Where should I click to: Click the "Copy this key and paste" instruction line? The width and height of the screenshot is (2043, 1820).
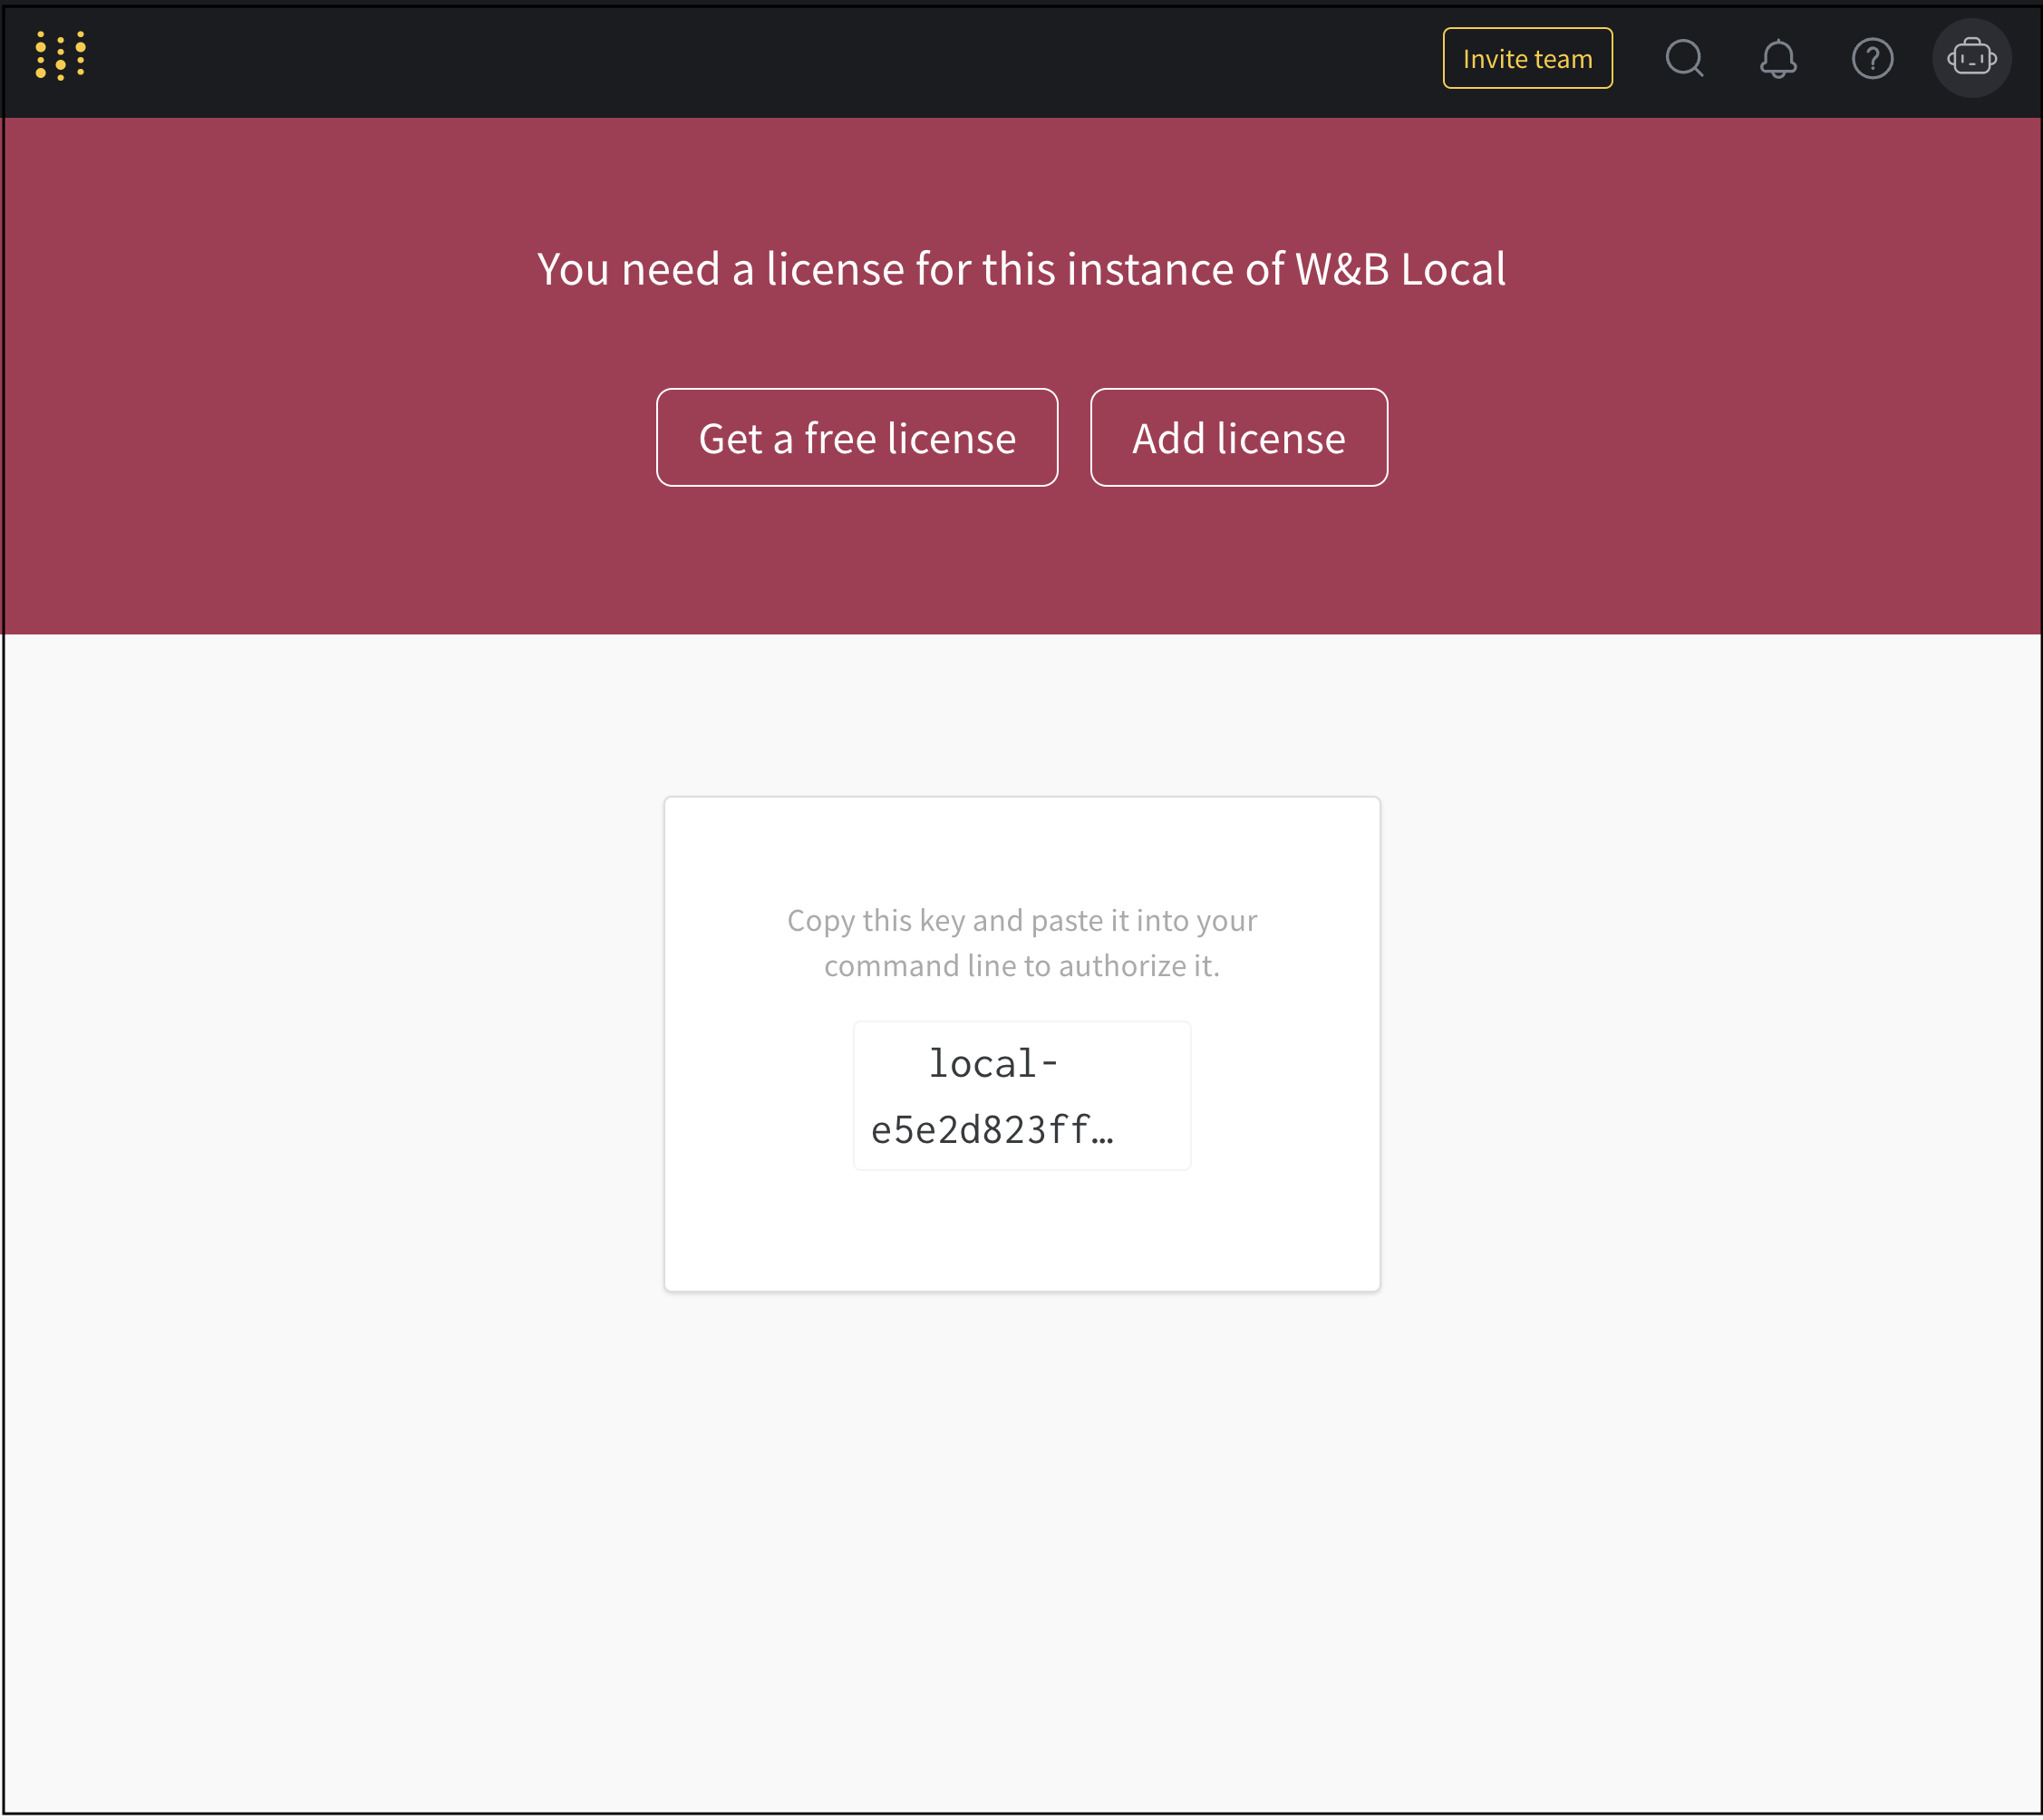[1021, 920]
